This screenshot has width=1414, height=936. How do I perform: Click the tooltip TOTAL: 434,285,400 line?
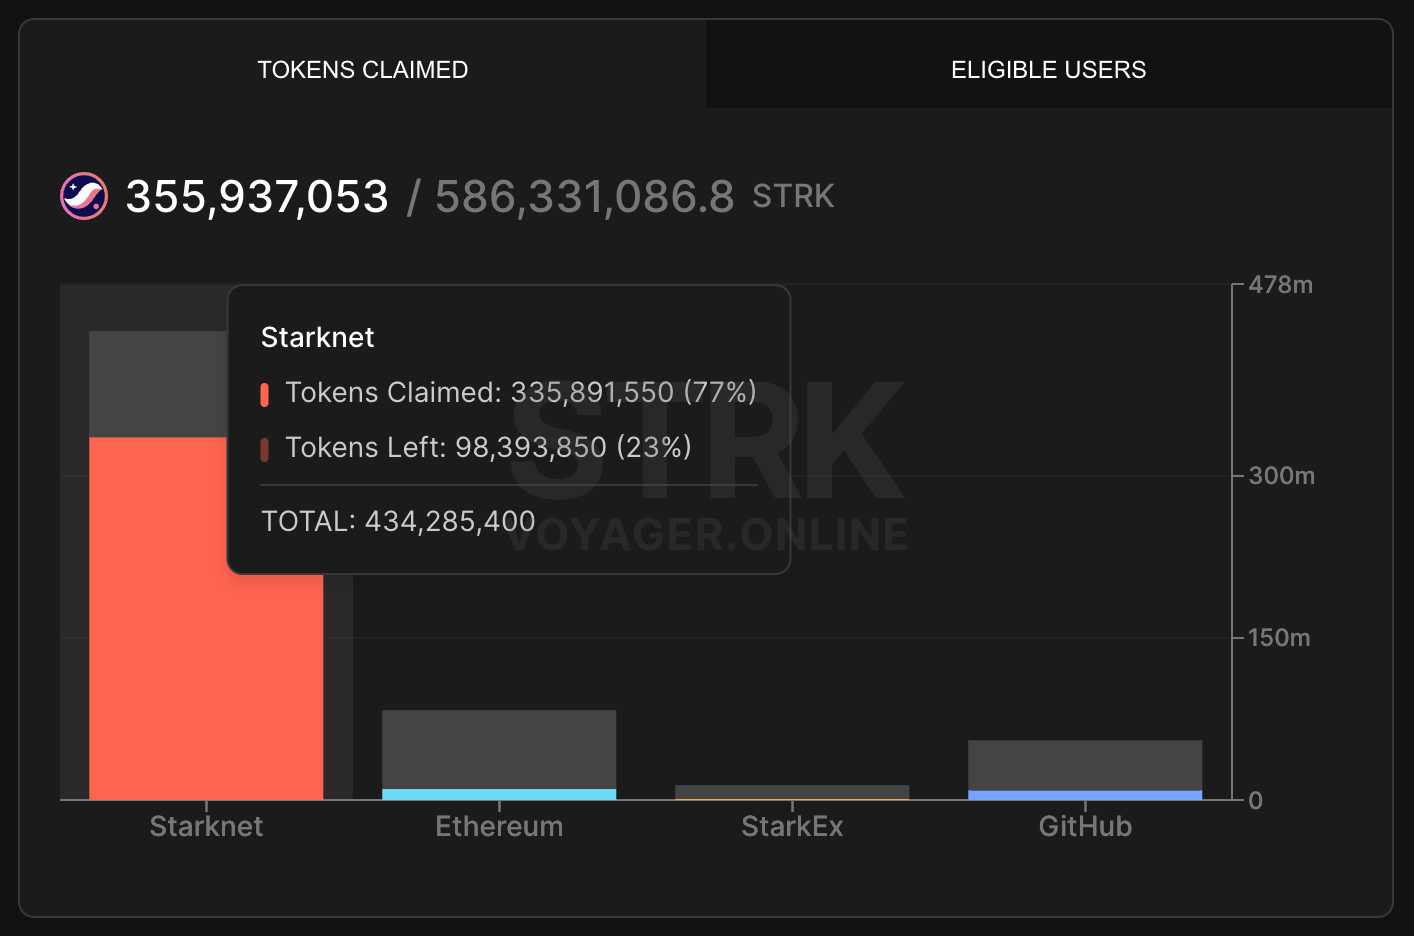[398, 521]
